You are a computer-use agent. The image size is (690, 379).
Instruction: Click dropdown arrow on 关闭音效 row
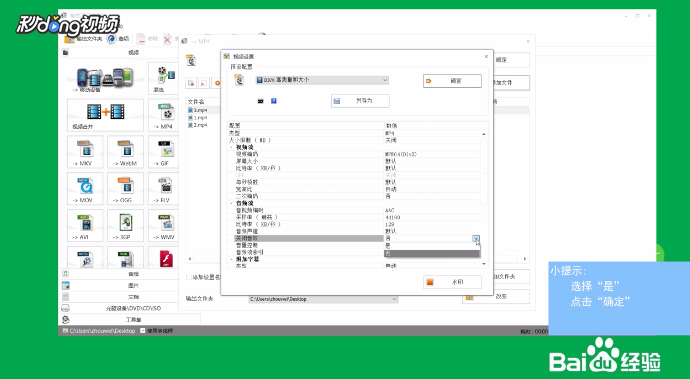[x=476, y=239]
